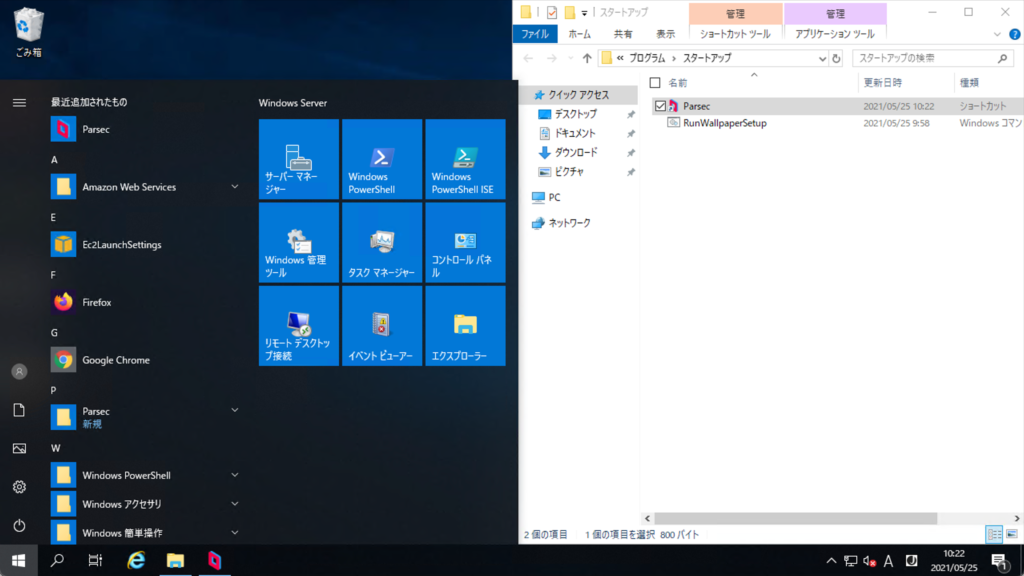Open Task View on the taskbar
Viewport: 1024px width, 576px height.
click(x=95, y=560)
